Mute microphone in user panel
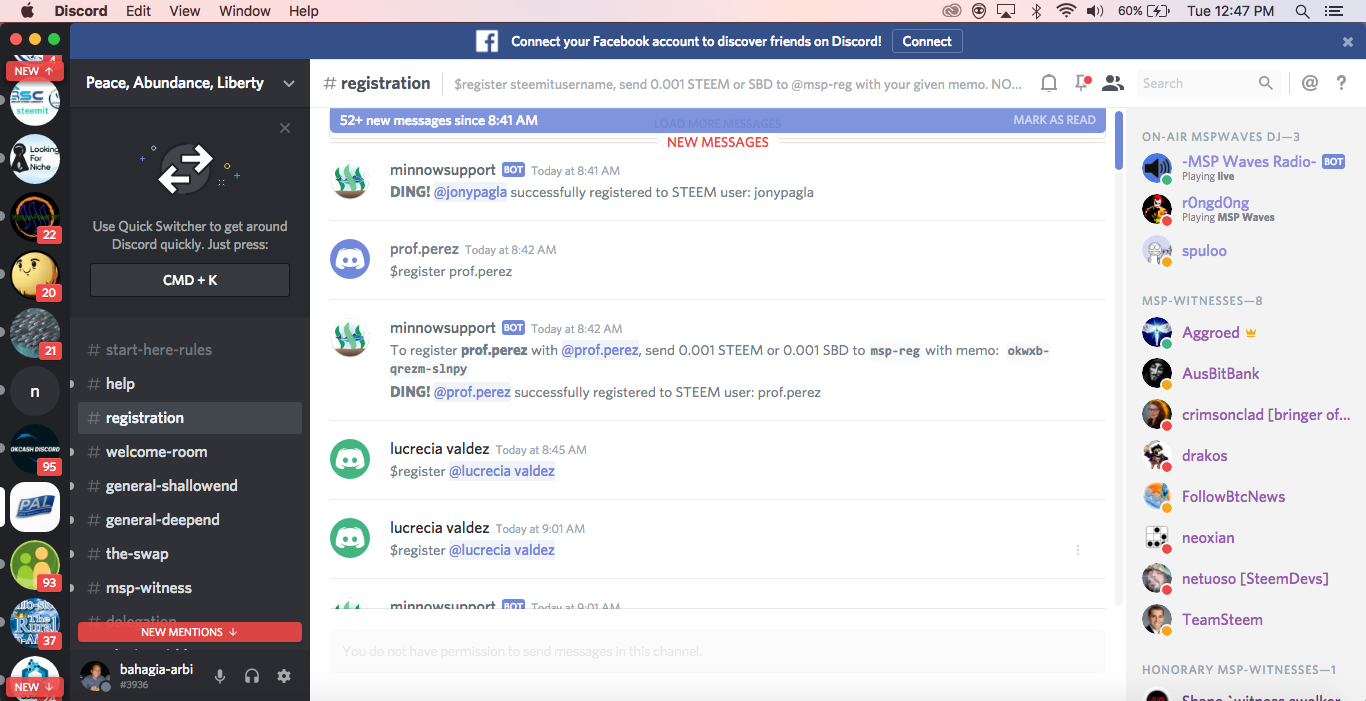 point(220,676)
